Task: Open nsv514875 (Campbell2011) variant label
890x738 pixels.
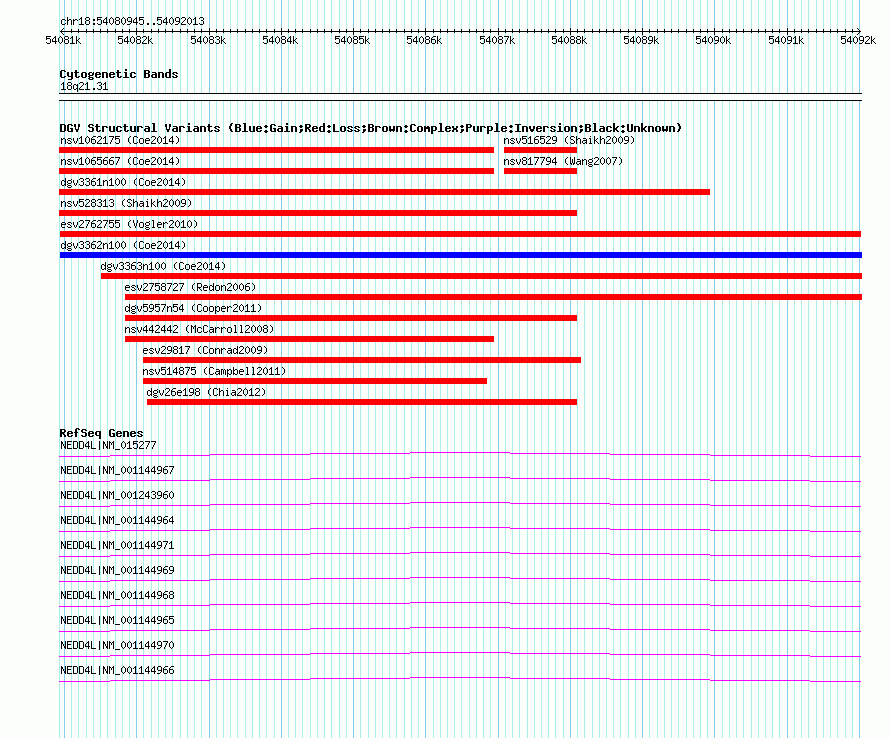Action: pyautogui.click(x=214, y=371)
